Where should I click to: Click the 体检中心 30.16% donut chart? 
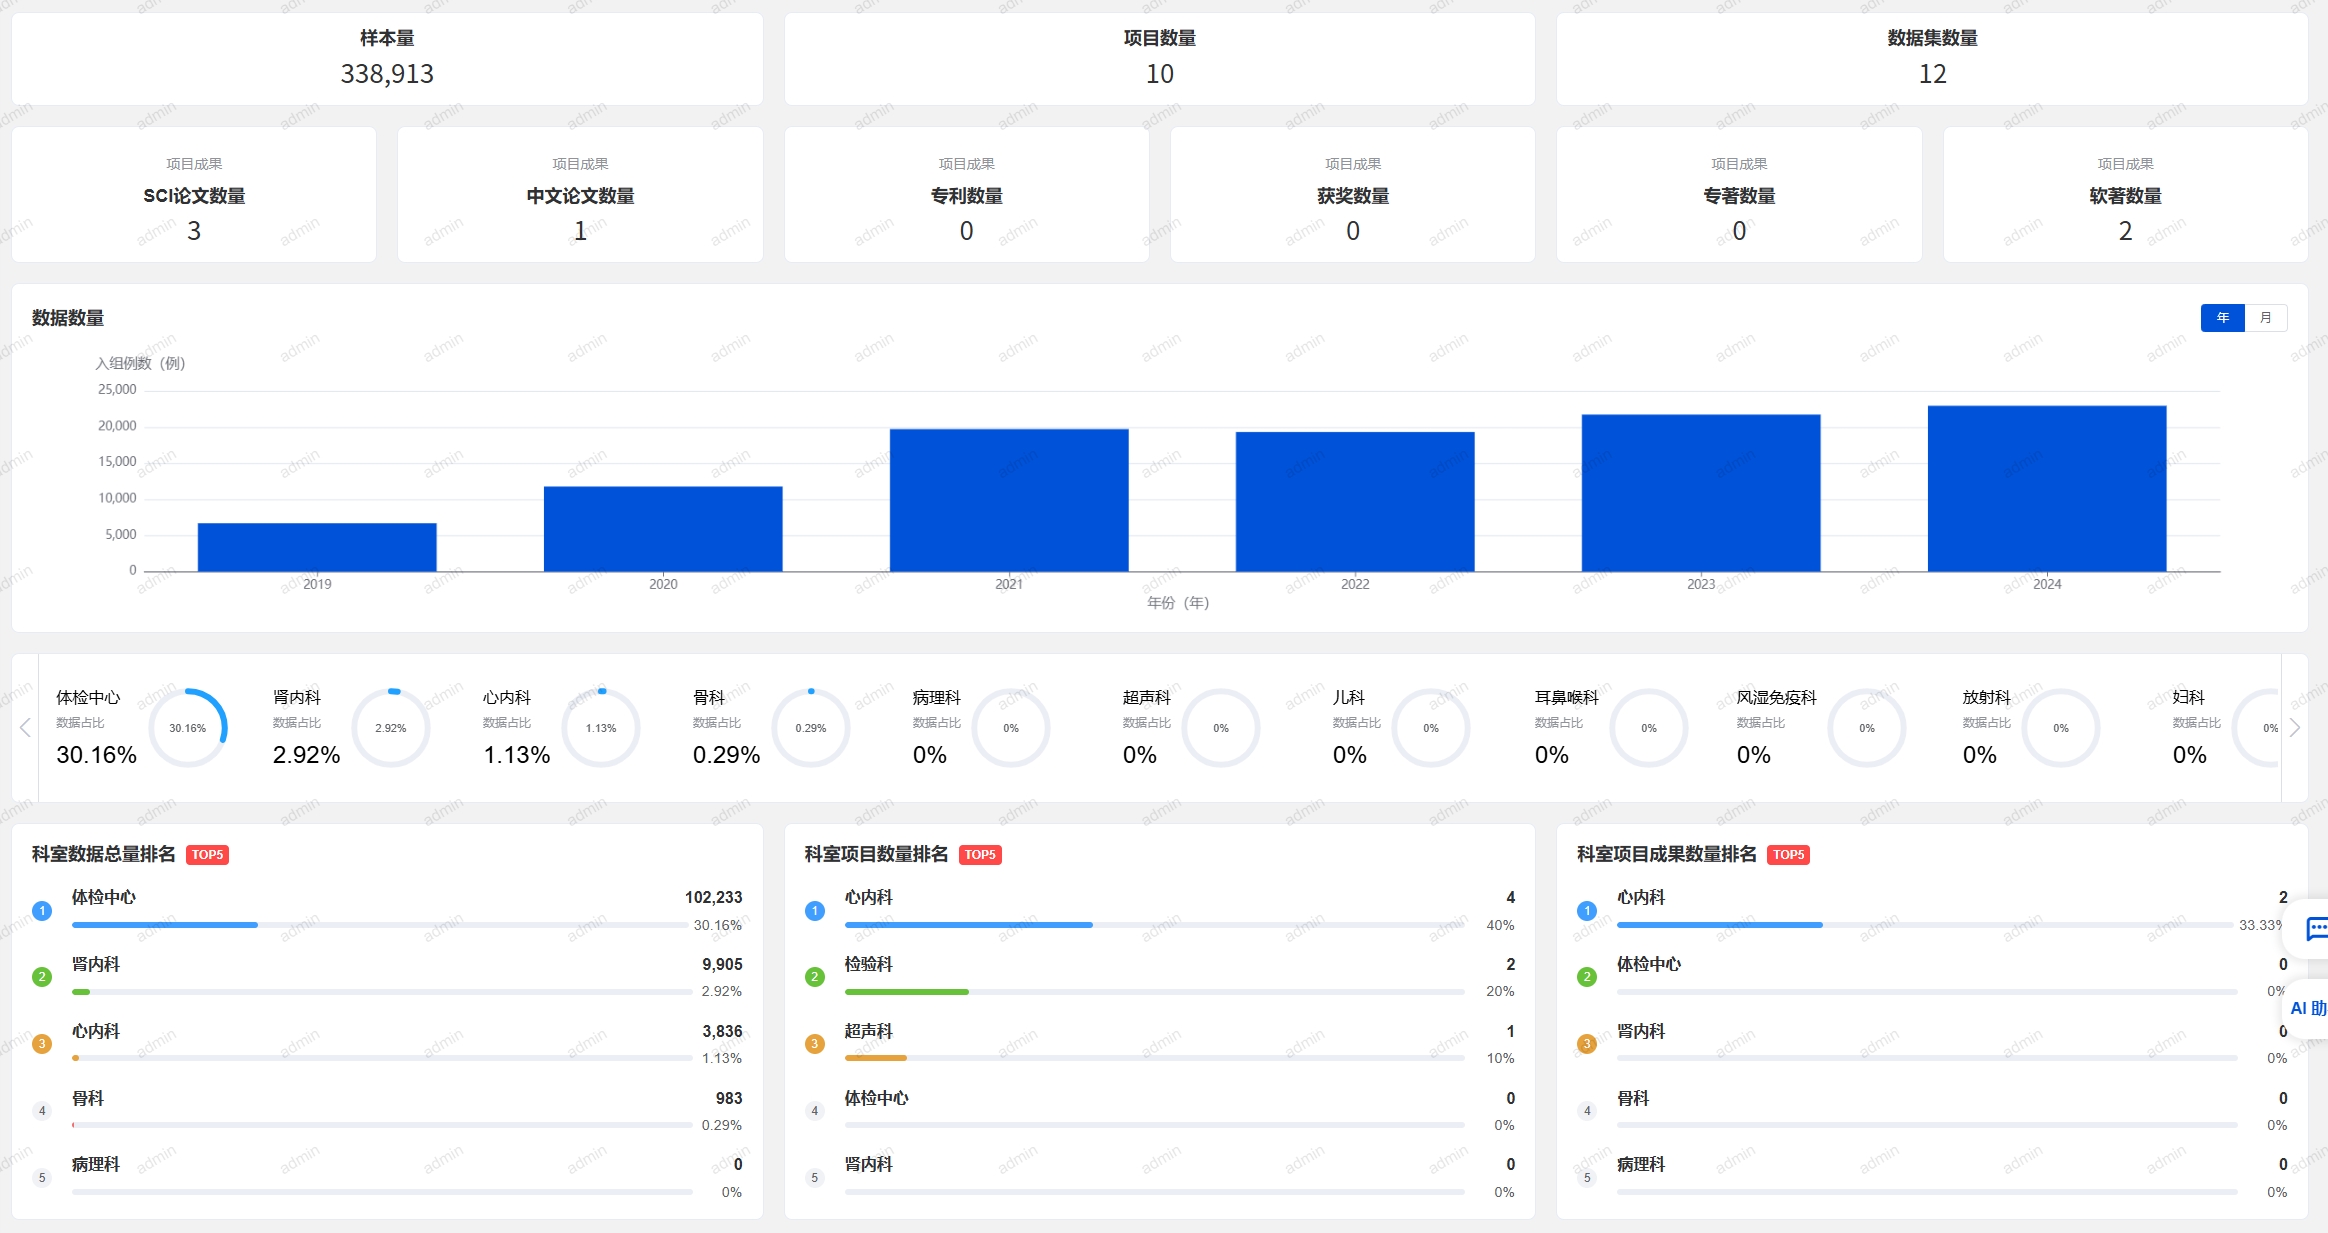(x=188, y=728)
